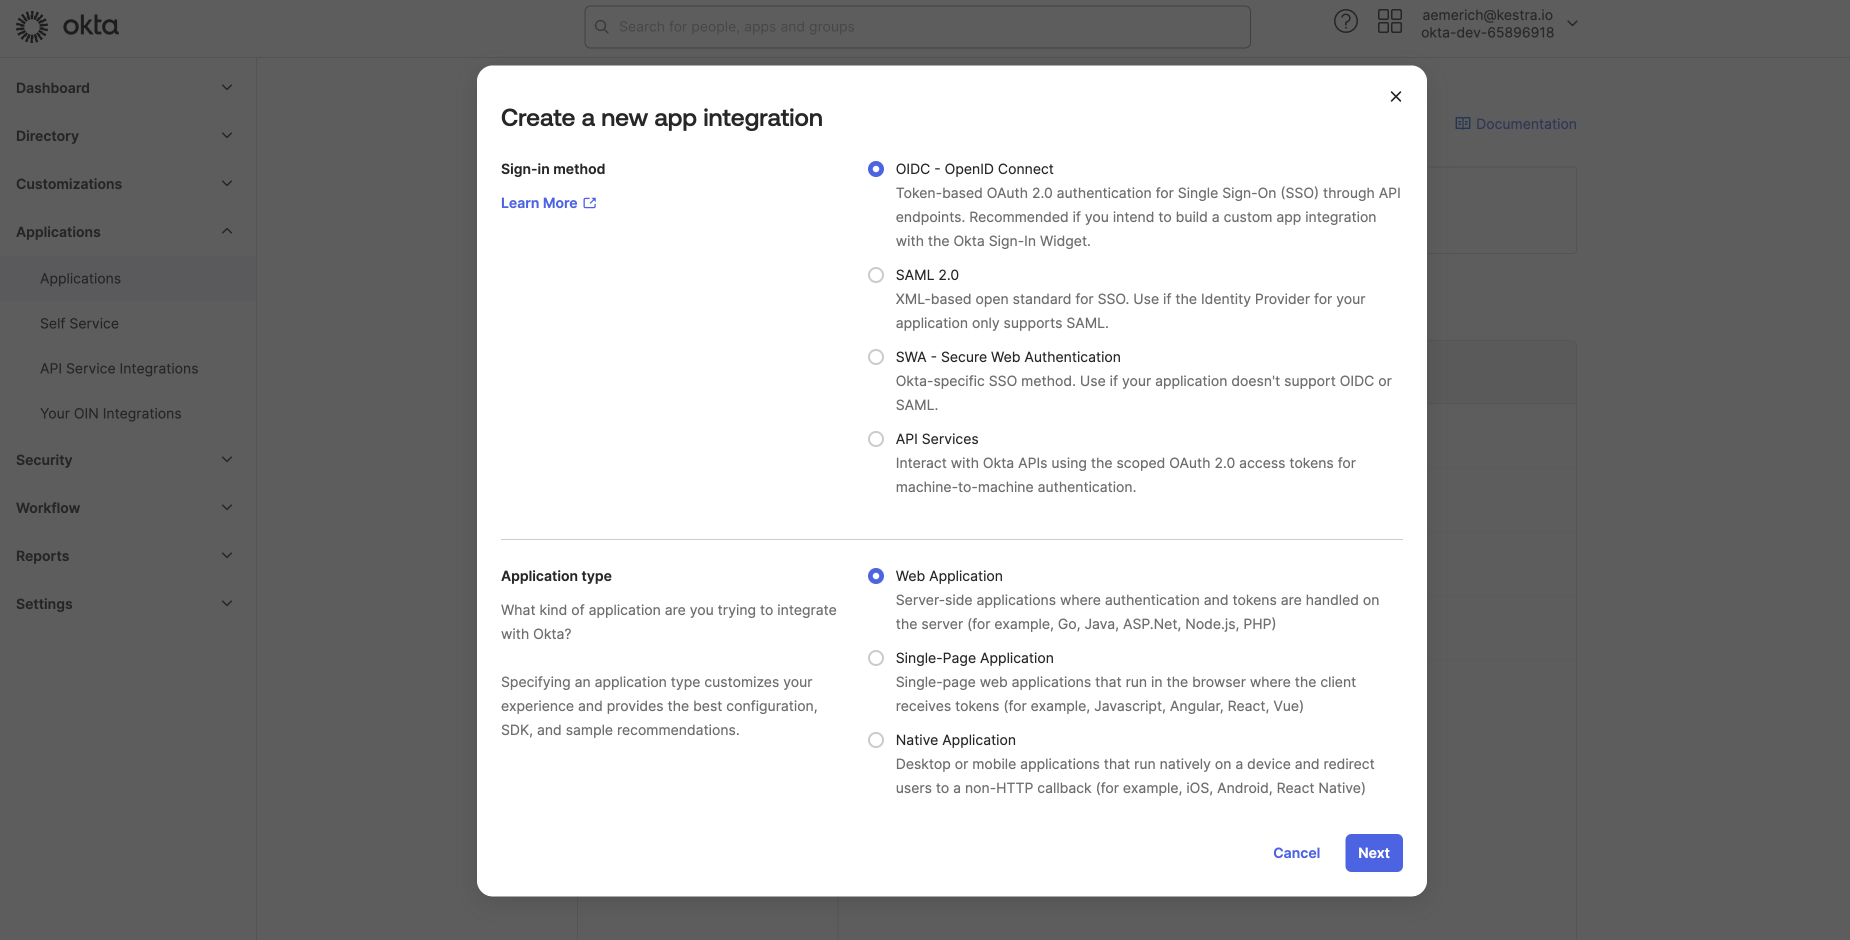Select the SAML 2.0 radio button
This screenshot has width=1850, height=940.
876,275
